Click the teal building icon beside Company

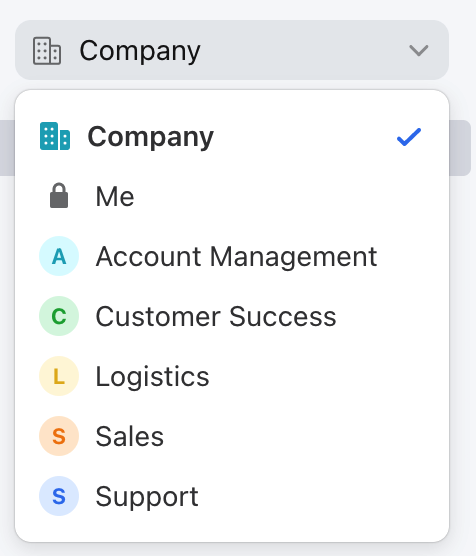tap(55, 136)
